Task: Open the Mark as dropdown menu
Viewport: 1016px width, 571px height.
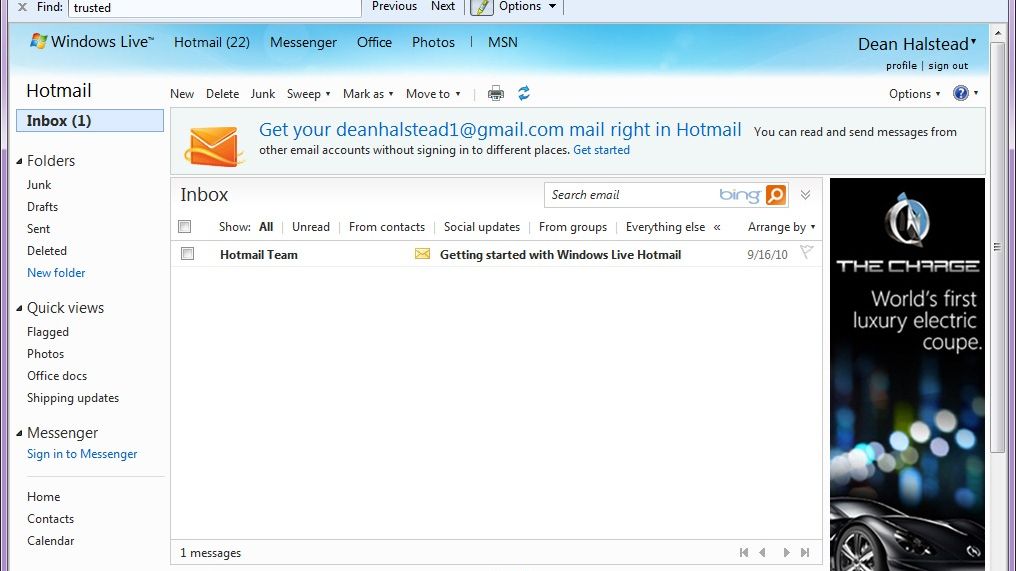Action: tap(368, 94)
